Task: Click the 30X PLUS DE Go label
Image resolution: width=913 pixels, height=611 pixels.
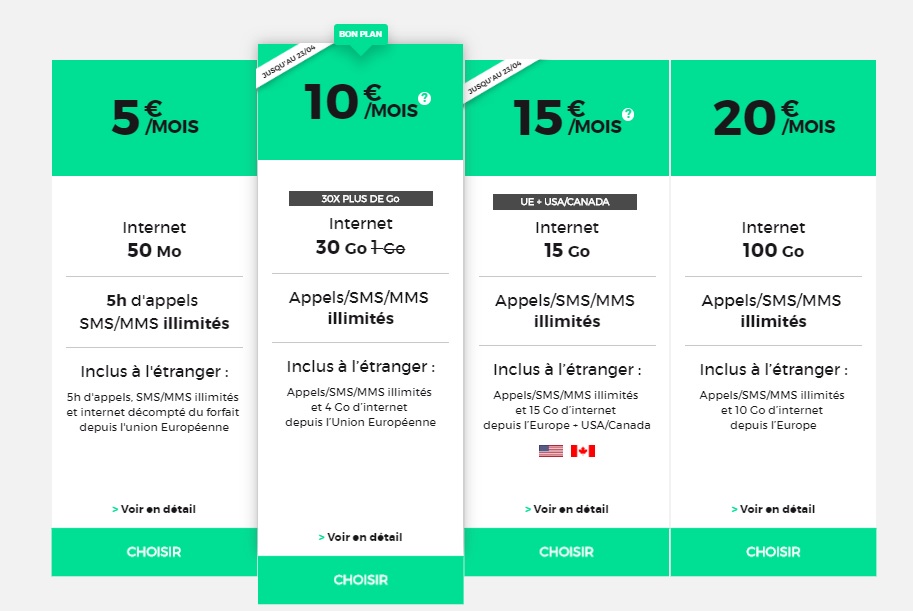Action: tap(360, 199)
